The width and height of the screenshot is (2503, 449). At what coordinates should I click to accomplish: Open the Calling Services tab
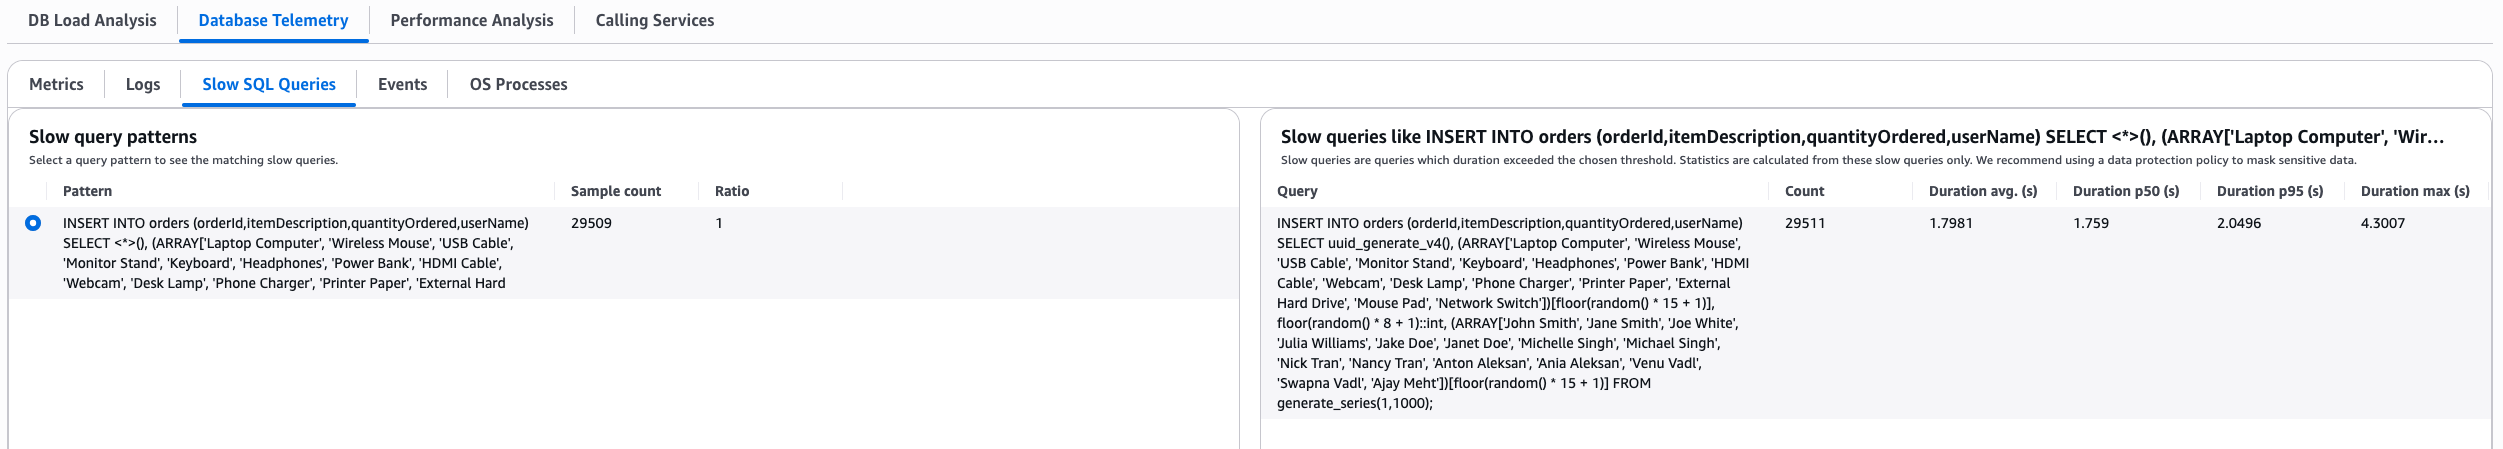(654, 20)
